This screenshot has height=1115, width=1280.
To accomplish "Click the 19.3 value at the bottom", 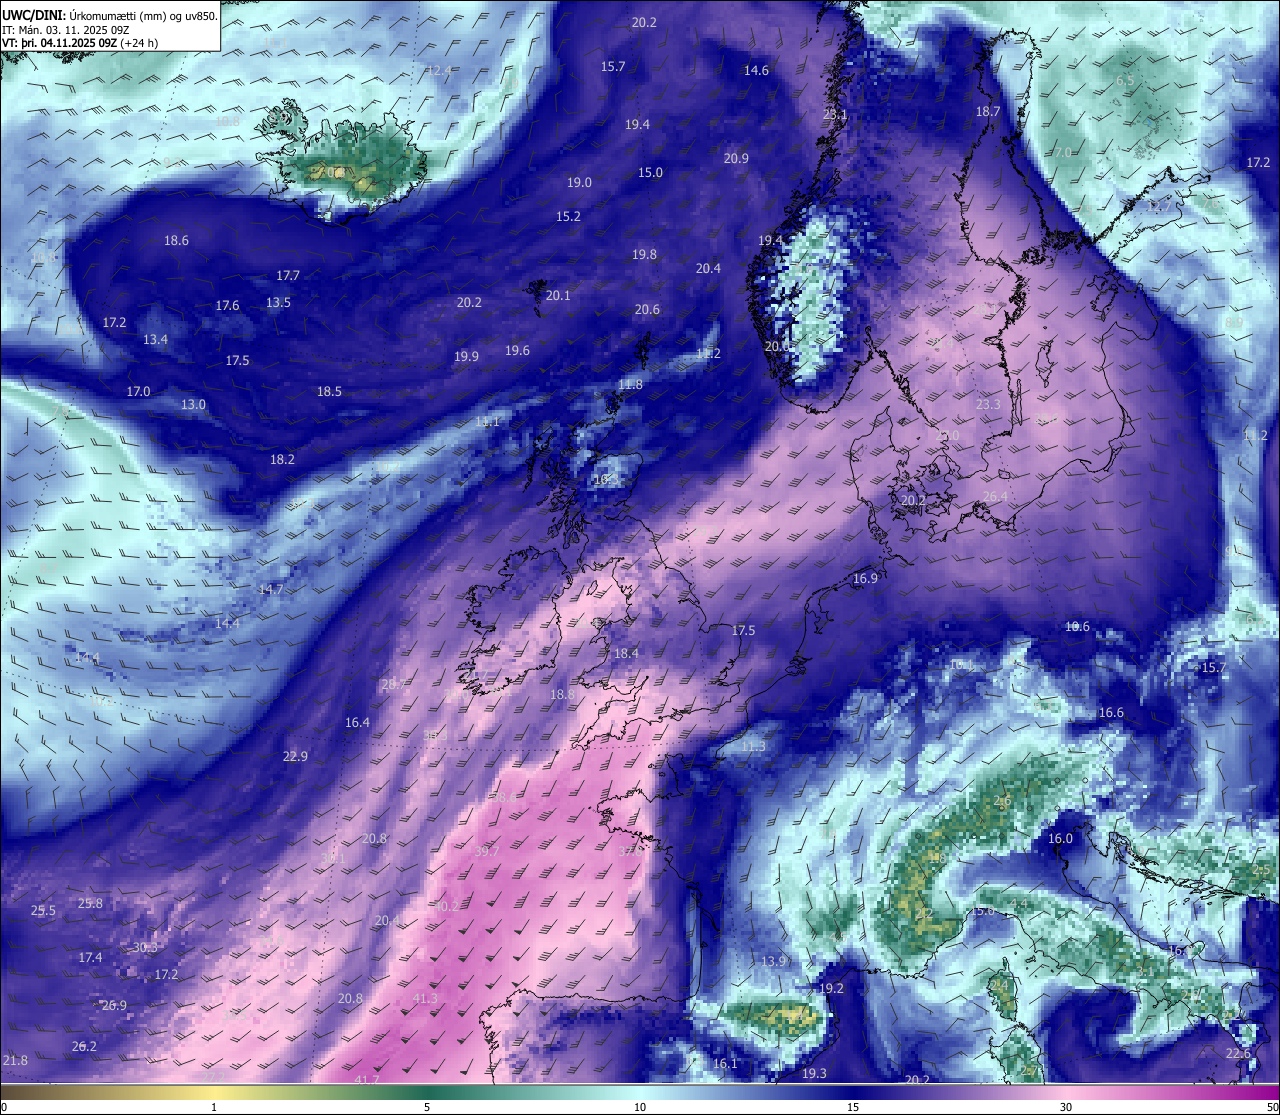I will click(x=815, y=1073).
